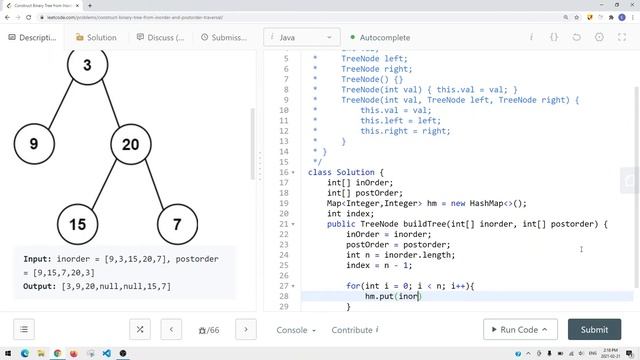This screenshot has height=360, width=640.
Task: Click the 'int index;' declaration on line 20
Action: (x=350, y=213)
